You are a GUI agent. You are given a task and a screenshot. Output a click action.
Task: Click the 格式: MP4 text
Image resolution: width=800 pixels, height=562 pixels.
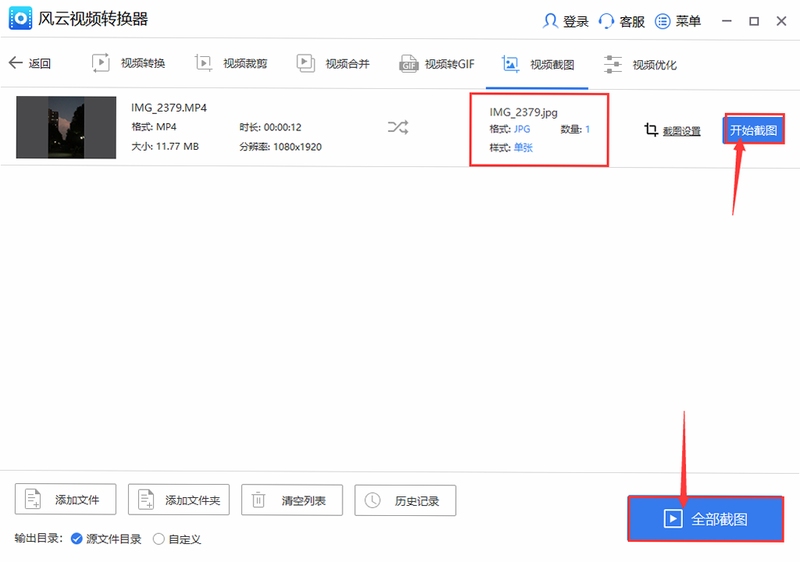click(x=154, y=126)
